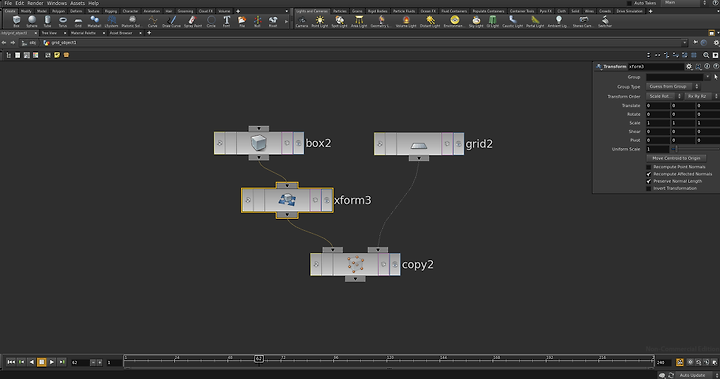The height and width of the screenshot is (379, 720).
Task: Select the Circle shelf tool
Action: (x=211, y=21)
